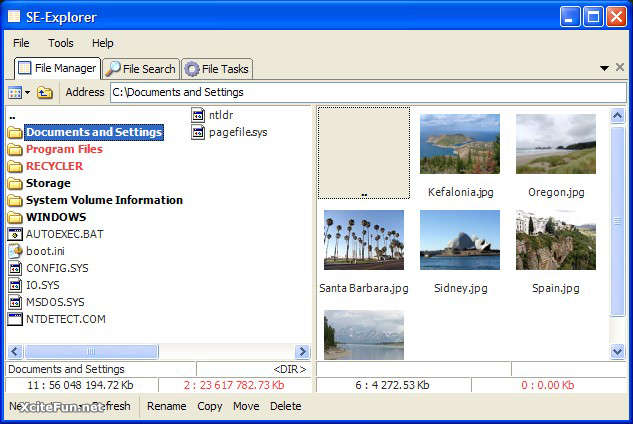This screenshot has width=633, height=424.
Task: Click the up one folder icon
Action: pyautogui.click(x=45, y=92)
